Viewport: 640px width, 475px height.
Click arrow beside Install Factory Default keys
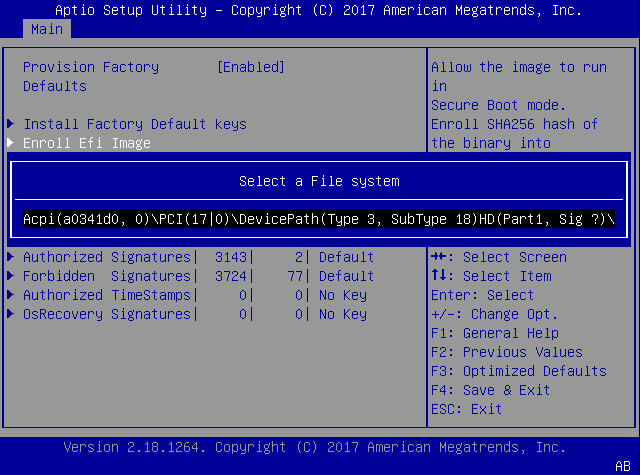[x=11, y=123]
